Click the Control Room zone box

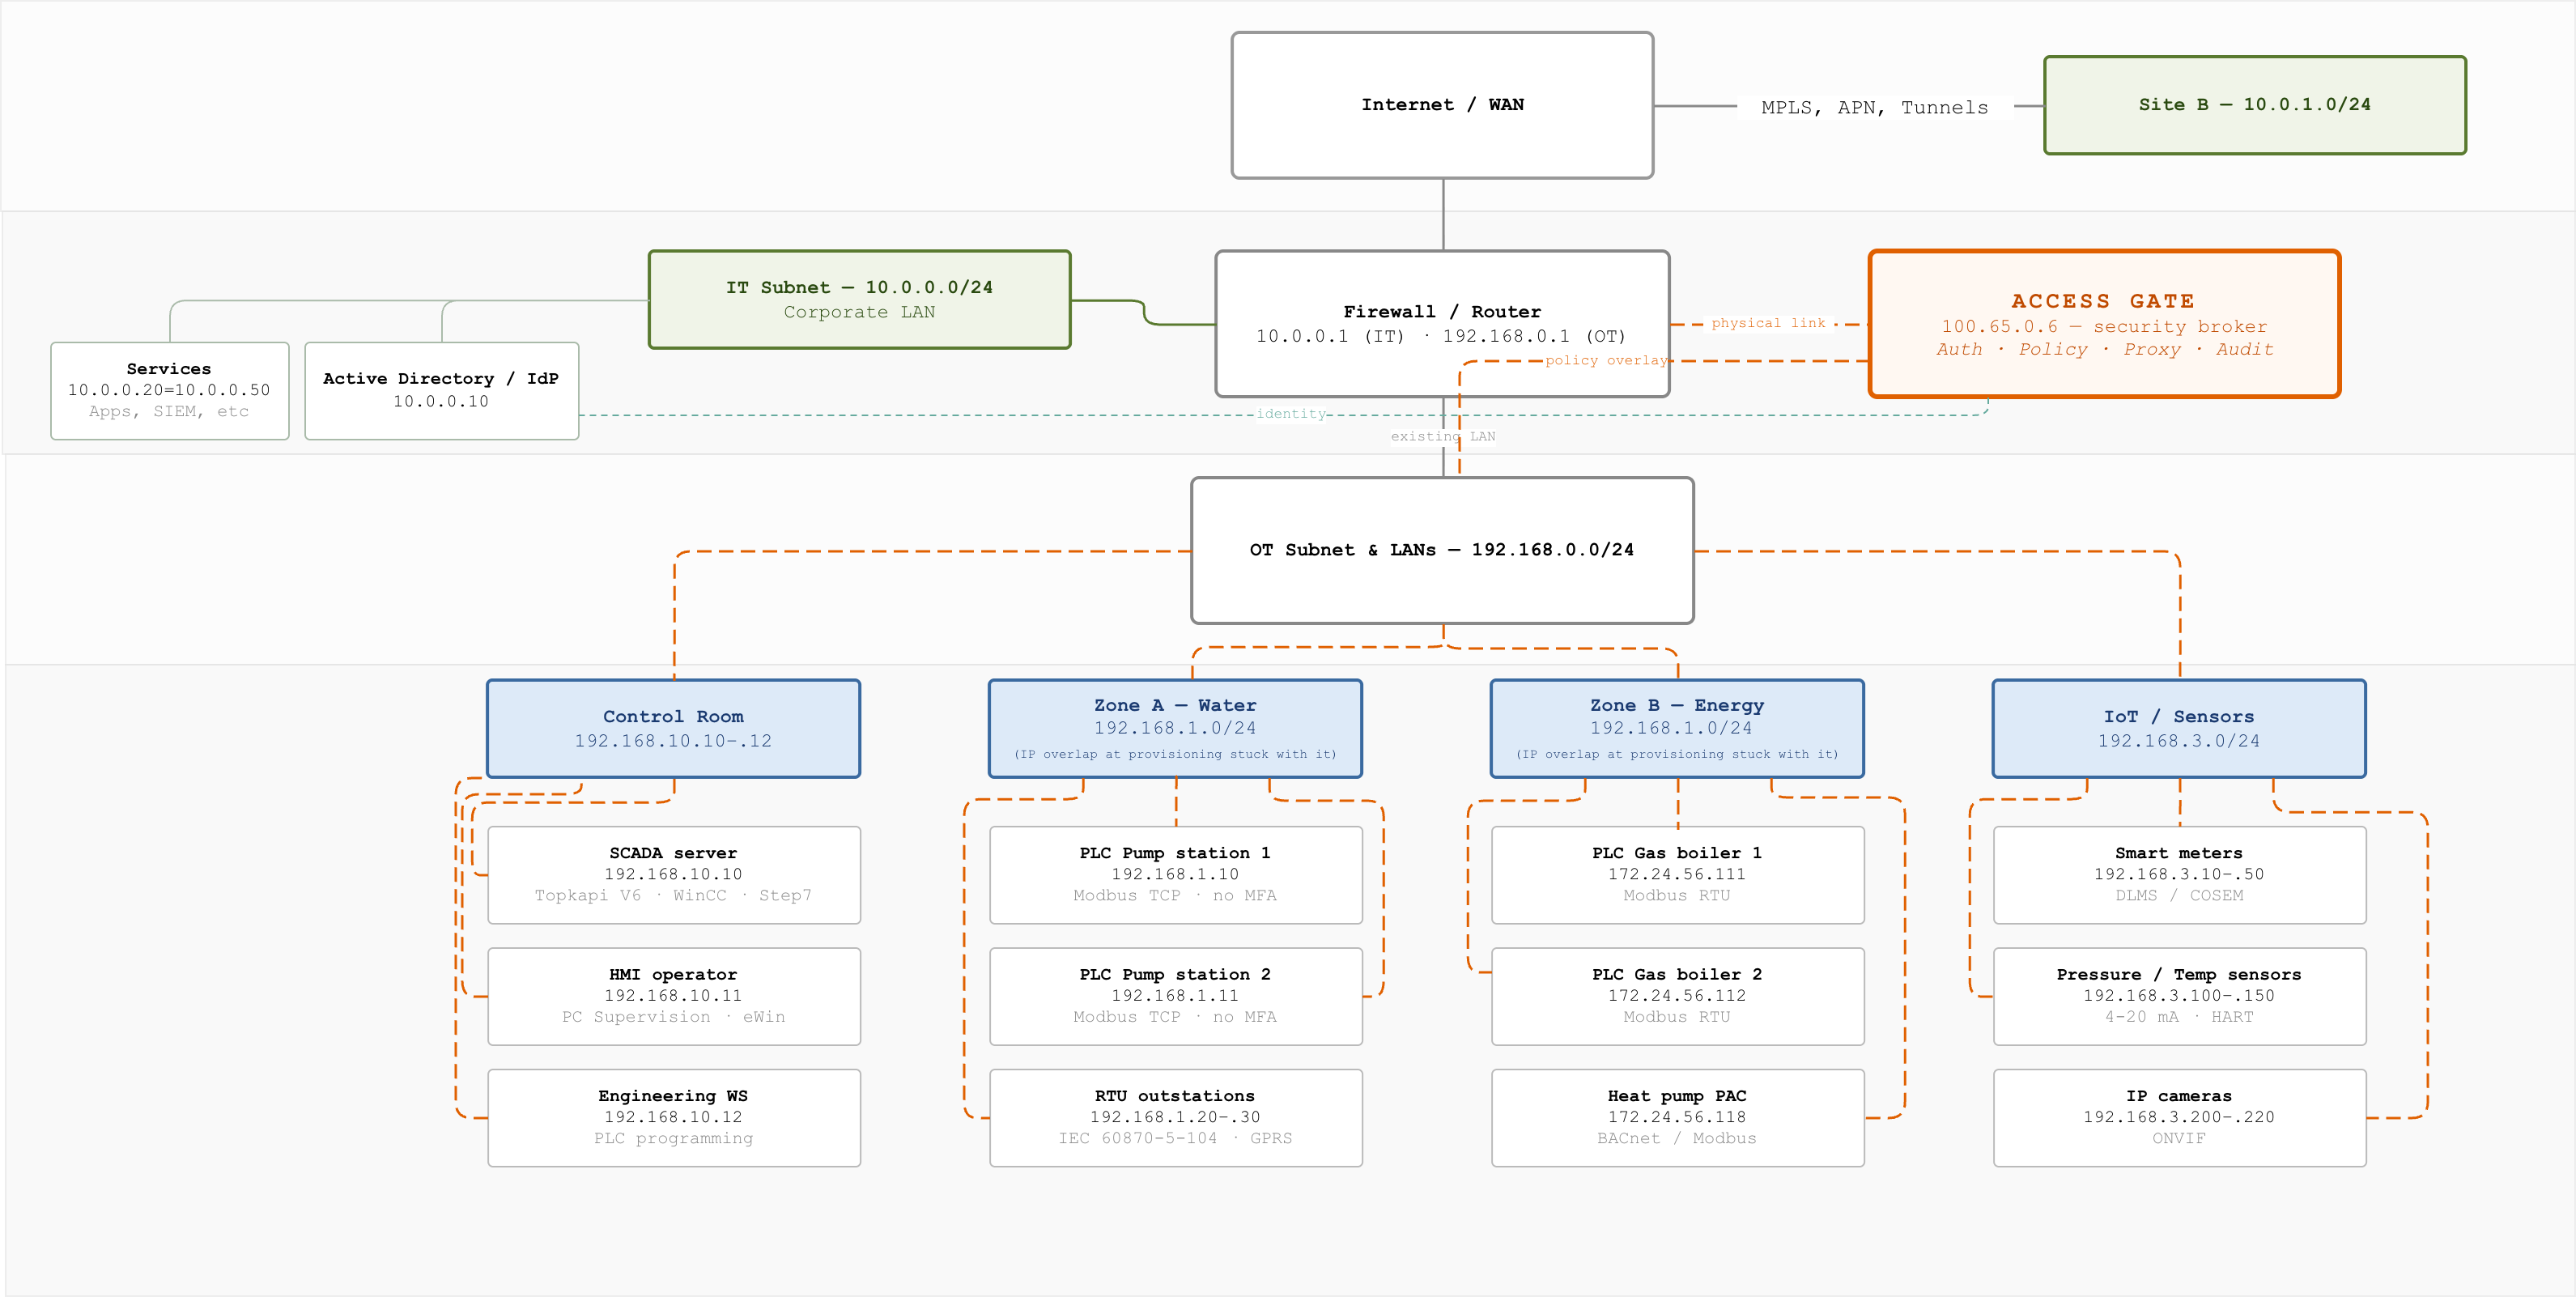coord(673,728)
